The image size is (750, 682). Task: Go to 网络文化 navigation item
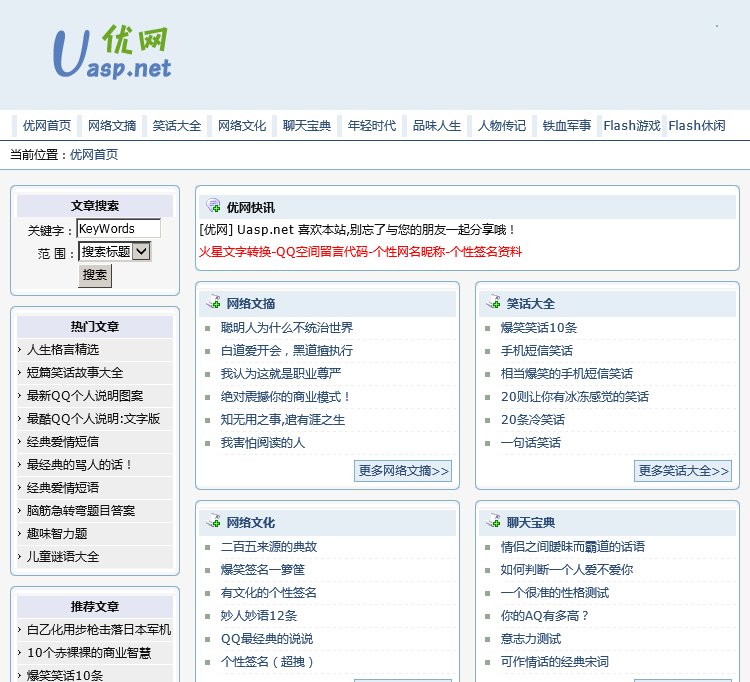tap(242, 126)
